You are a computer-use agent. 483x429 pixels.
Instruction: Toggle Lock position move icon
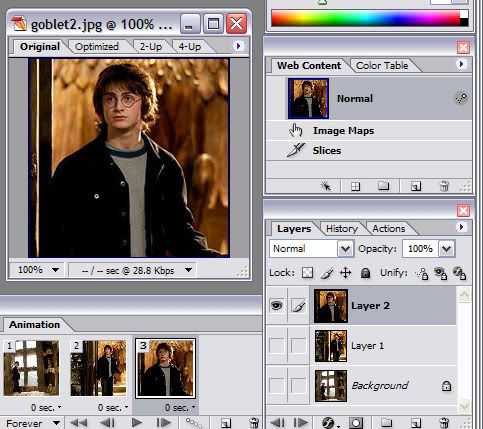346,273
